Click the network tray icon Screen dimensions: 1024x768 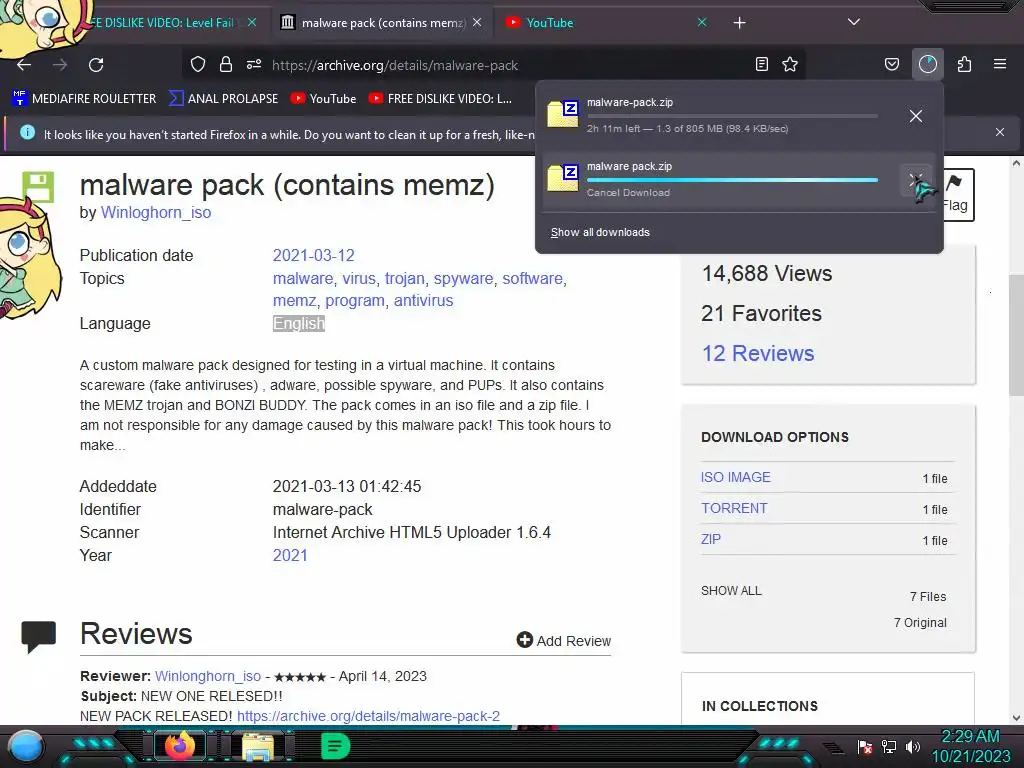click(889, 746)
